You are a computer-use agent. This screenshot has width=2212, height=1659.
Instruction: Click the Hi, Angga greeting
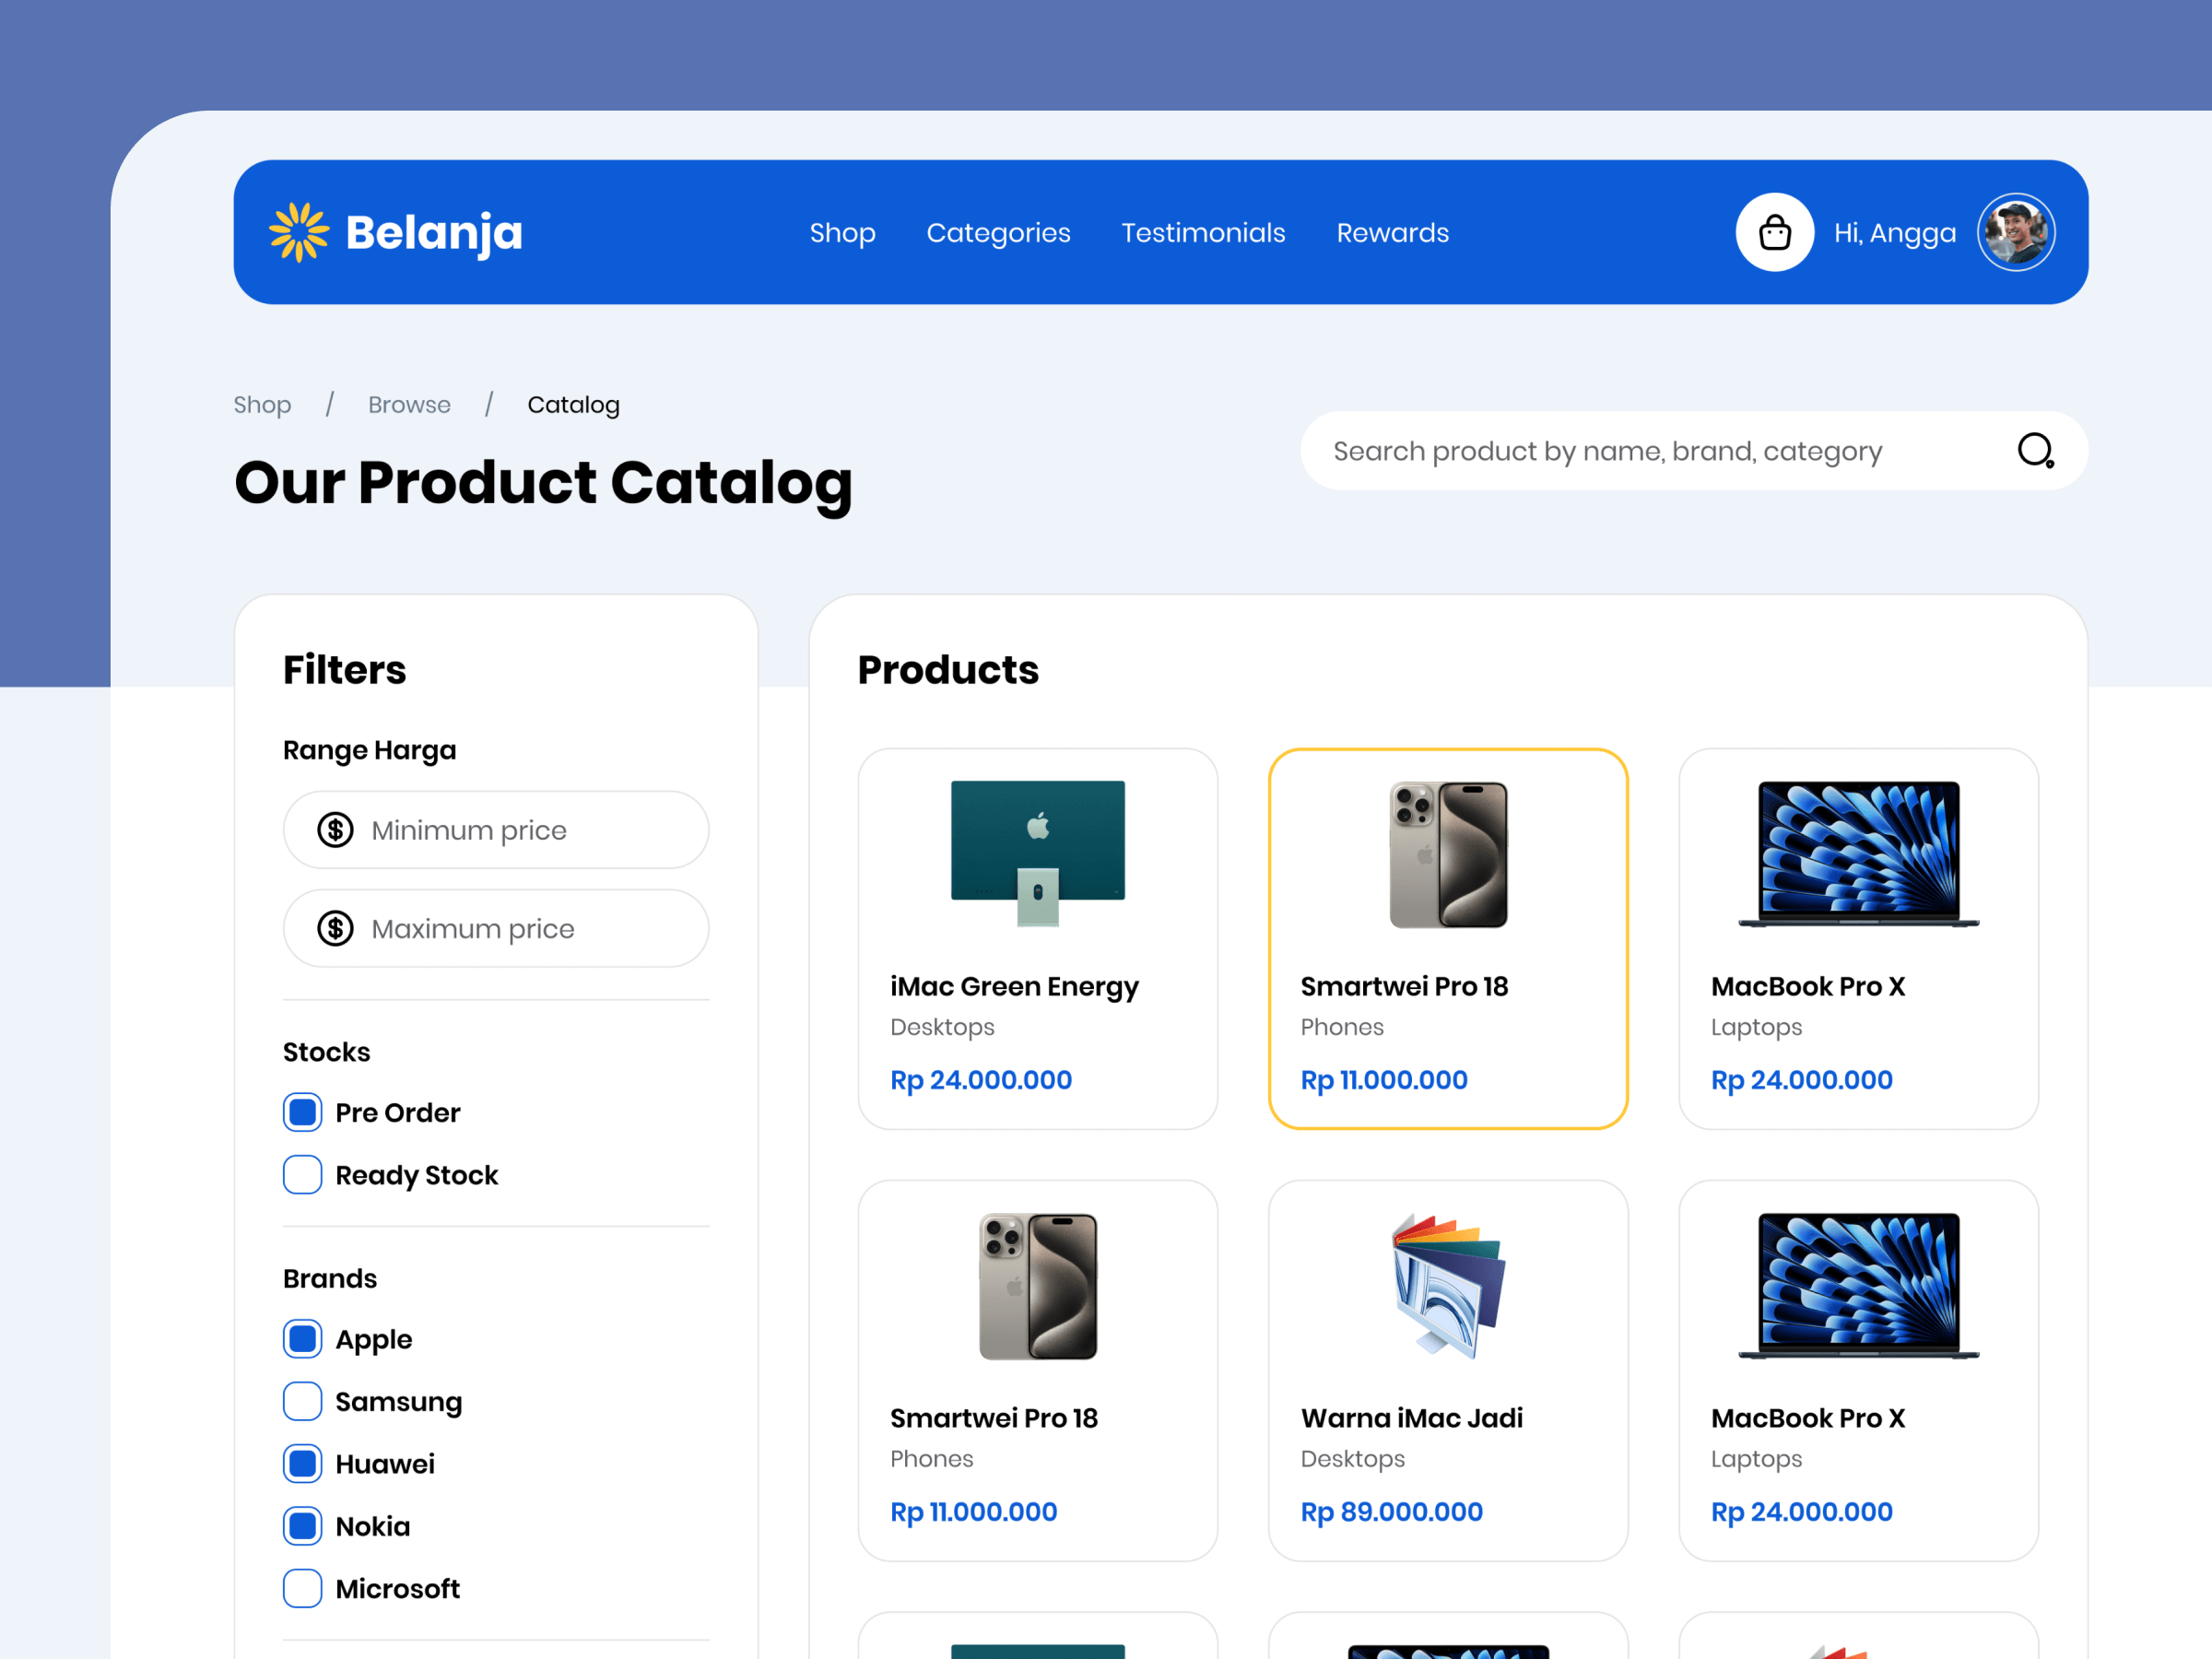(x=1894, y=233)
